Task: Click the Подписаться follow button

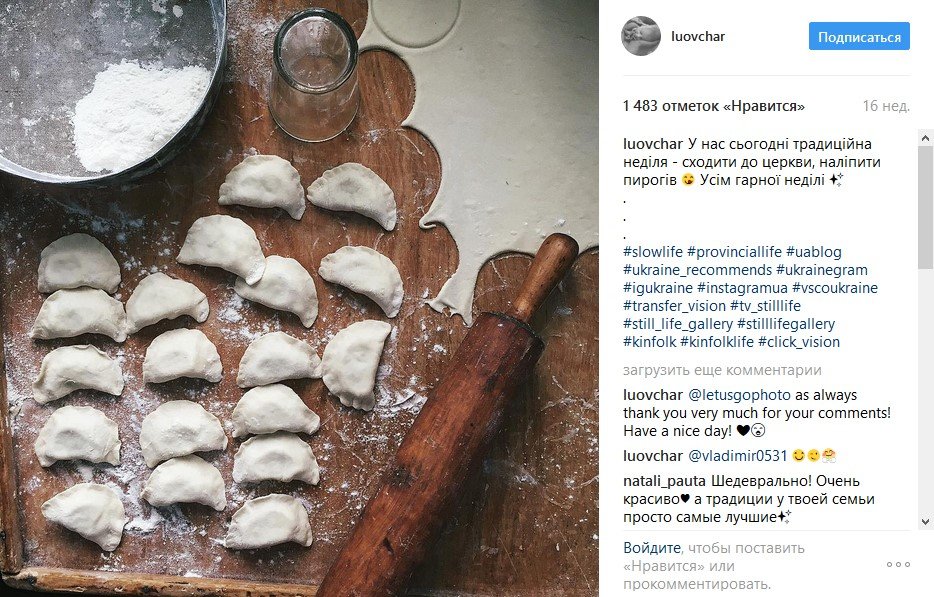Action: pos(859,37)
